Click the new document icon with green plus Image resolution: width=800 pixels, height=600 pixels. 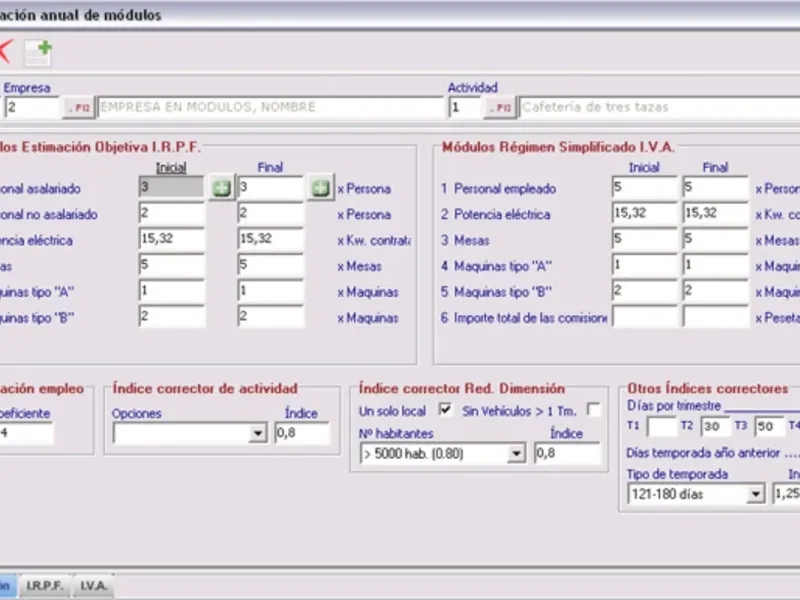pyautogui.click(x=39, y=53)
